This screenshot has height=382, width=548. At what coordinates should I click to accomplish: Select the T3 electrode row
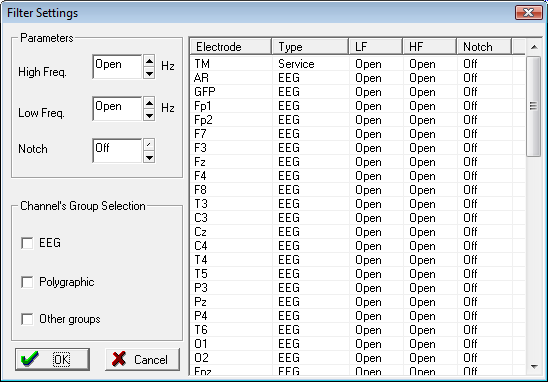[358, 204]
